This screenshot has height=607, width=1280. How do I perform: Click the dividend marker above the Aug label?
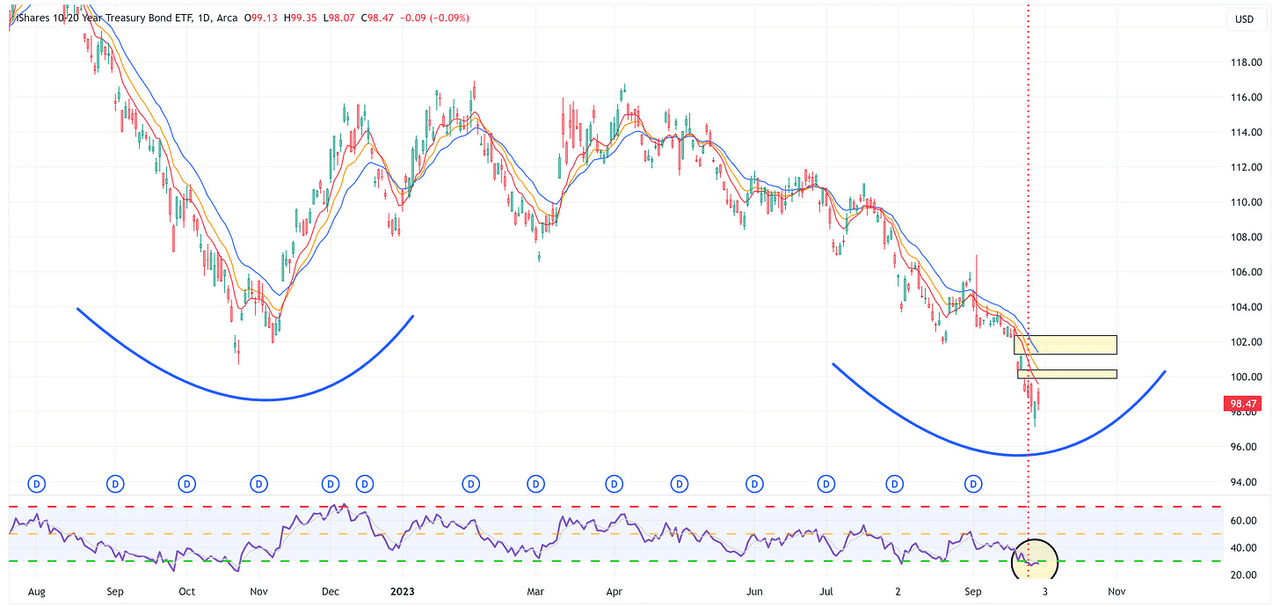pyautogui.click(x=38, y=484)
